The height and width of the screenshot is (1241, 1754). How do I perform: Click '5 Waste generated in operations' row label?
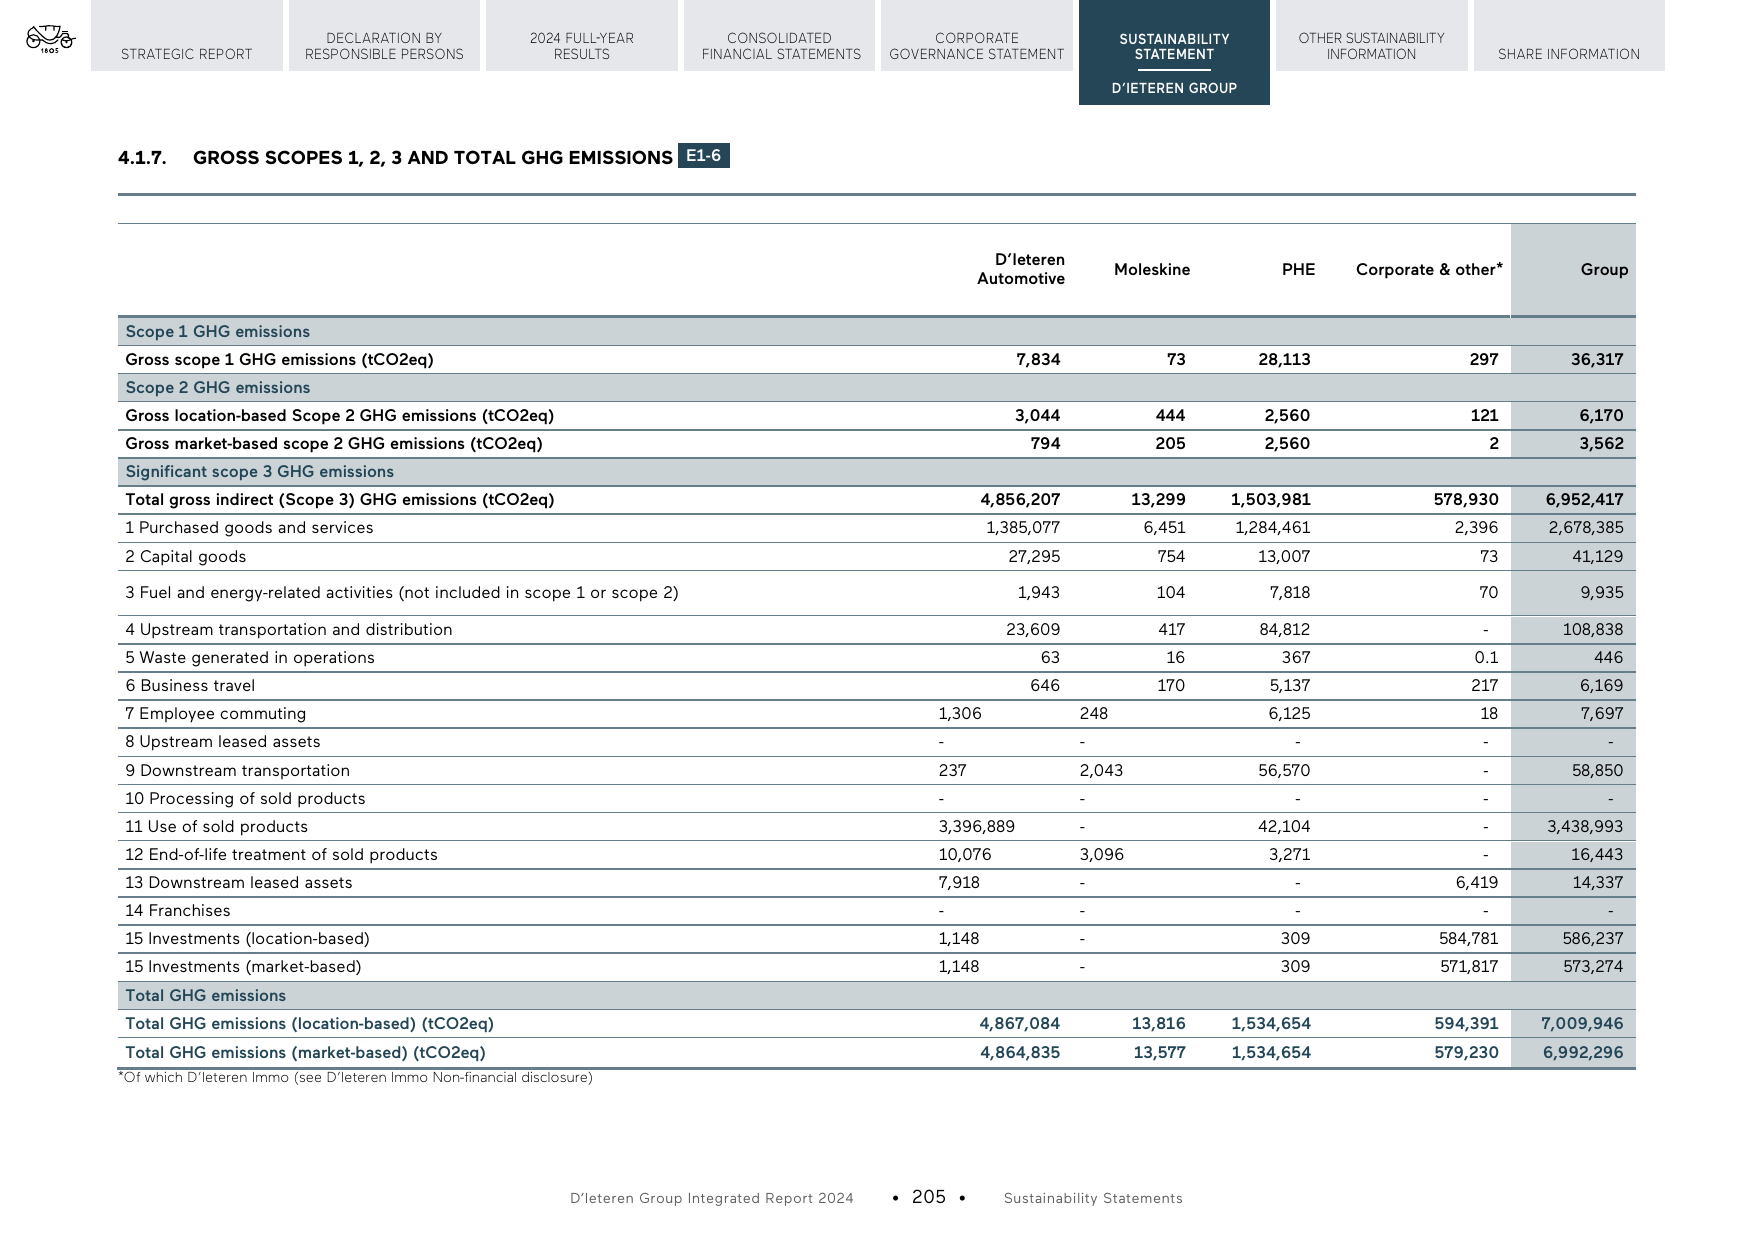pos(250,657)
